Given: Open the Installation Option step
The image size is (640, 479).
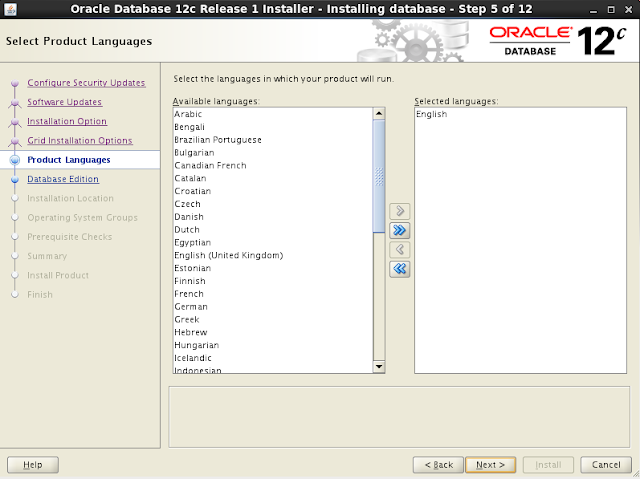Looking at the screenshot, I should tap(67, 121).
